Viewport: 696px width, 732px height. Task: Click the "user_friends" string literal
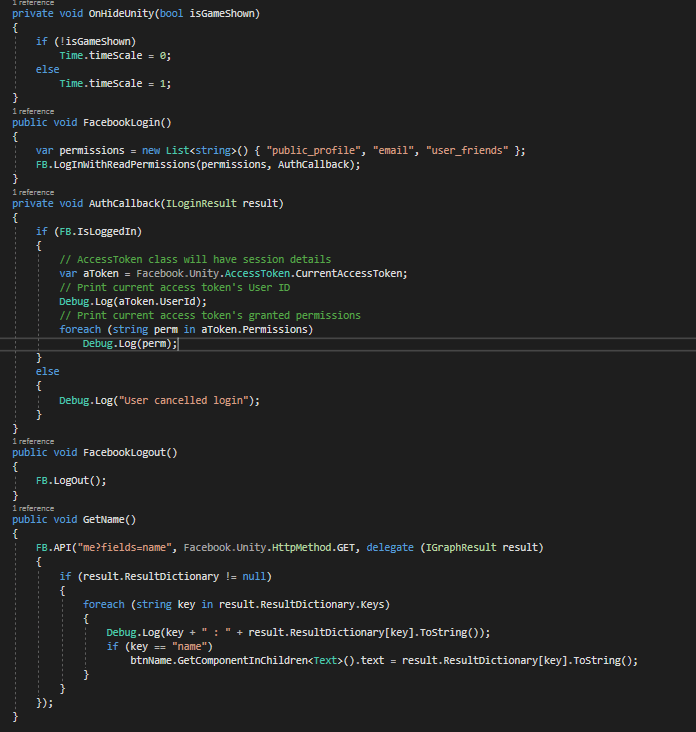[x=467, y=150]
